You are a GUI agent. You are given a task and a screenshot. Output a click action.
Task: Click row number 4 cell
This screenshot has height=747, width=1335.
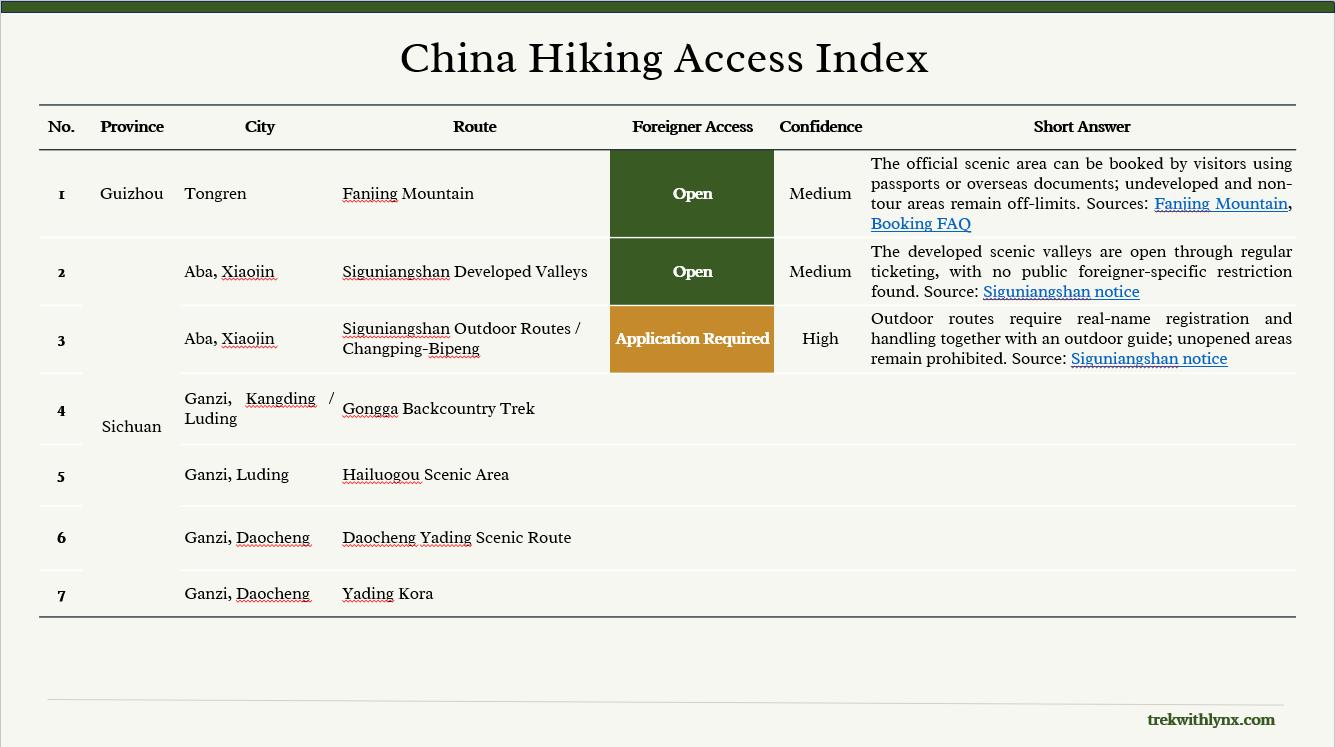tap(61, 410)
